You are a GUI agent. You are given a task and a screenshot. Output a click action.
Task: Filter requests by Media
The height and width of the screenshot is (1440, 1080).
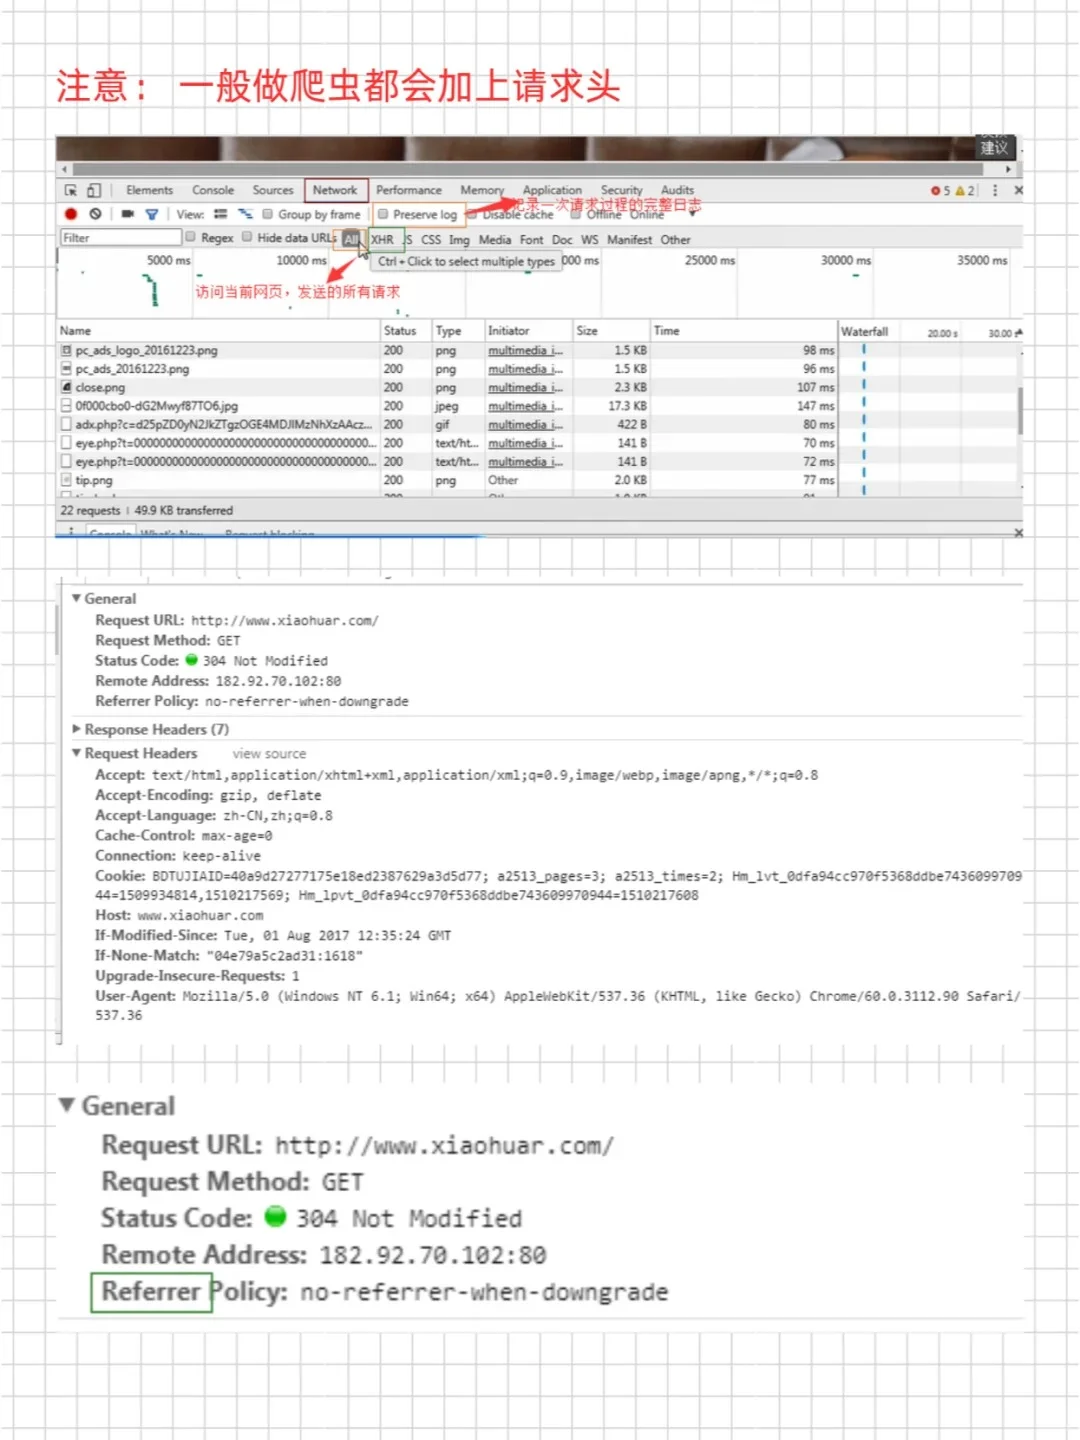click(x=495, y=240)
